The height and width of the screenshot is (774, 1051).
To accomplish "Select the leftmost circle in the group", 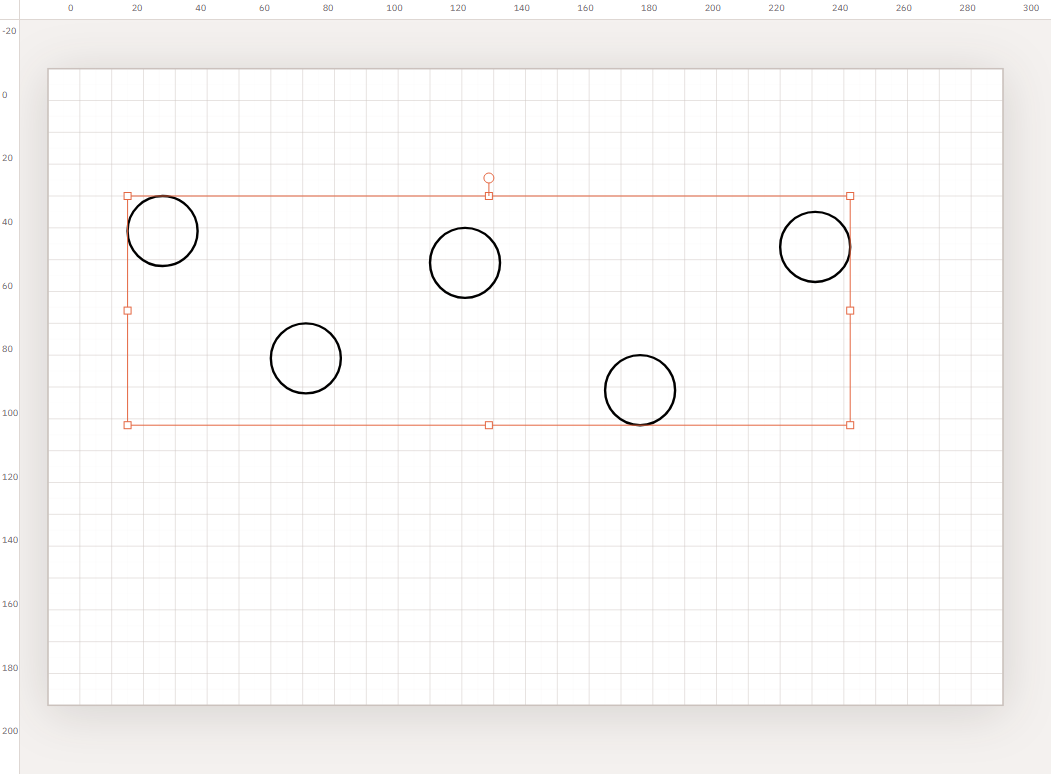I will (x=162, y=231).
